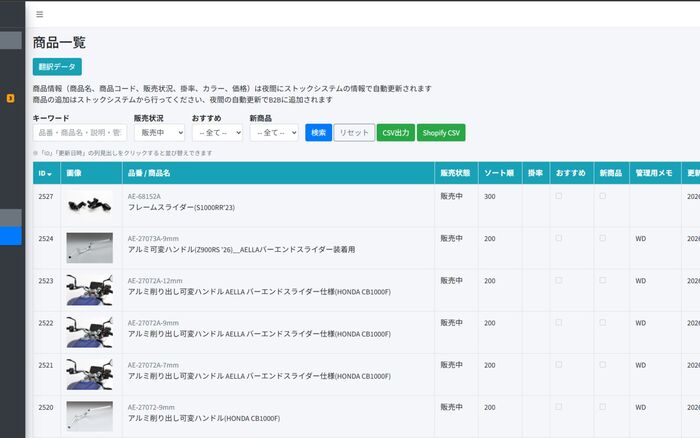The height and width of the screenshot is (438, 700).
Task: Select product code AE-68152A
Action: coord(144,196)
